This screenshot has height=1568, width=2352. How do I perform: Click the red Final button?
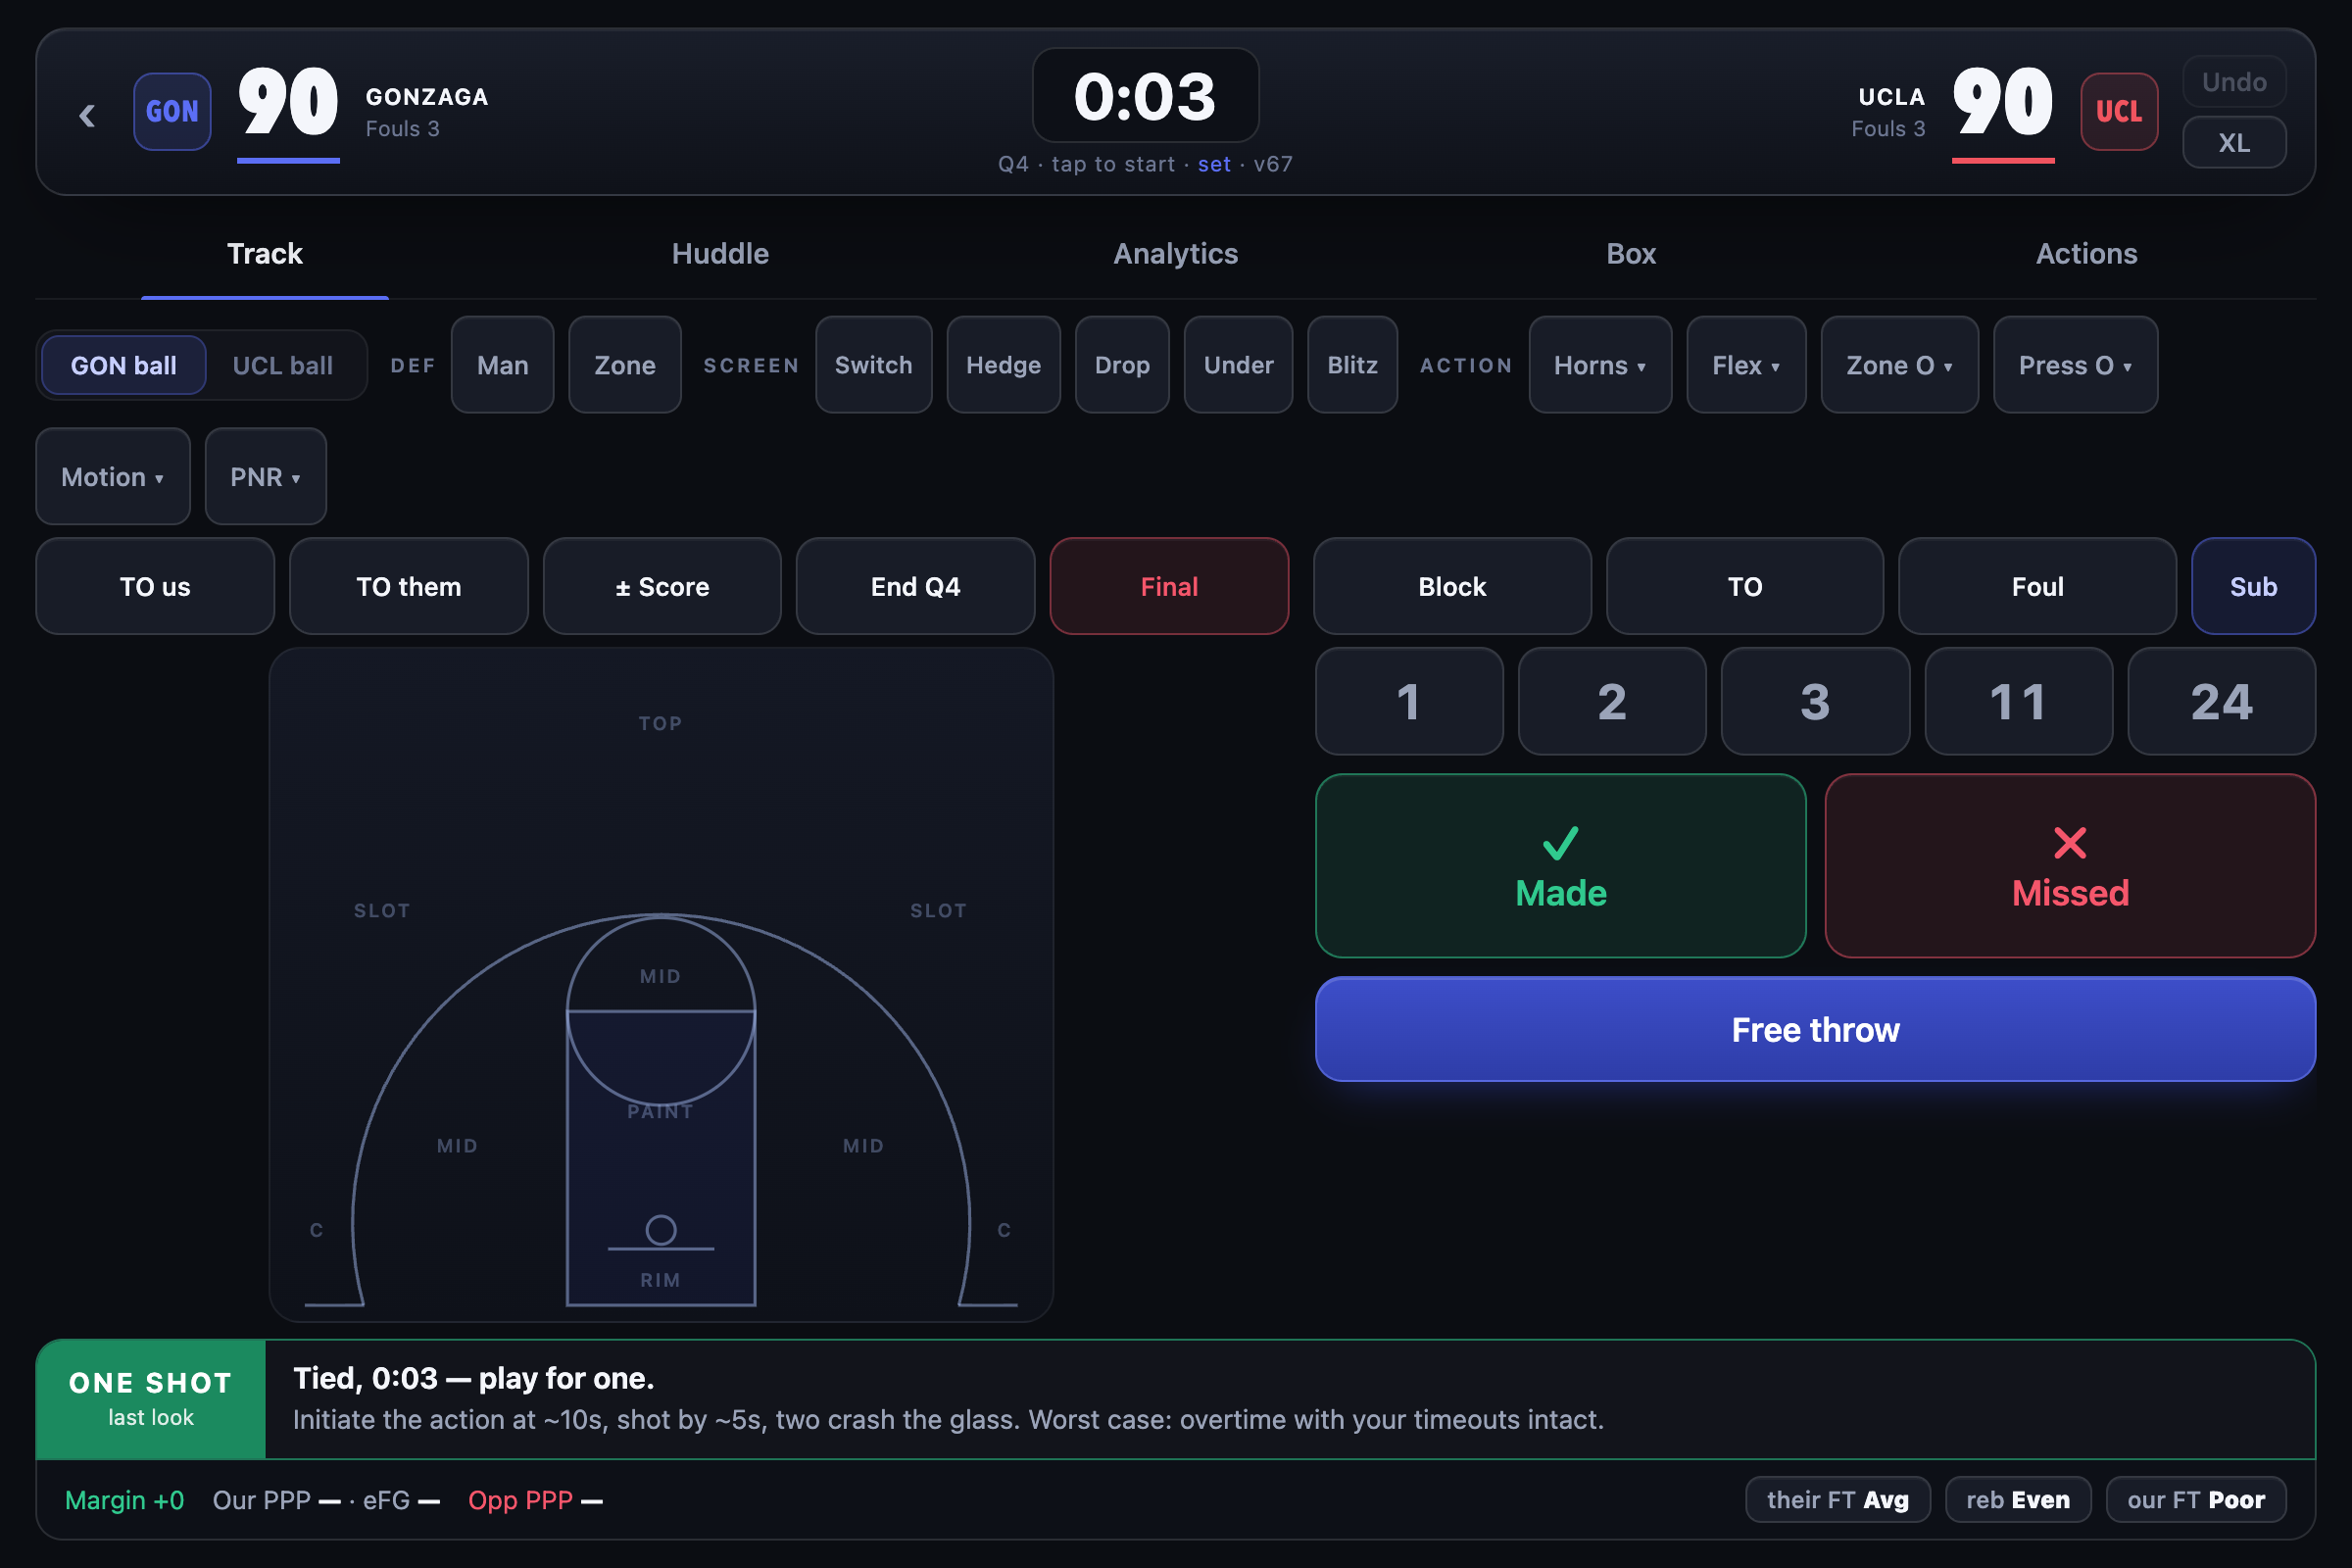tap(1169, 586)
